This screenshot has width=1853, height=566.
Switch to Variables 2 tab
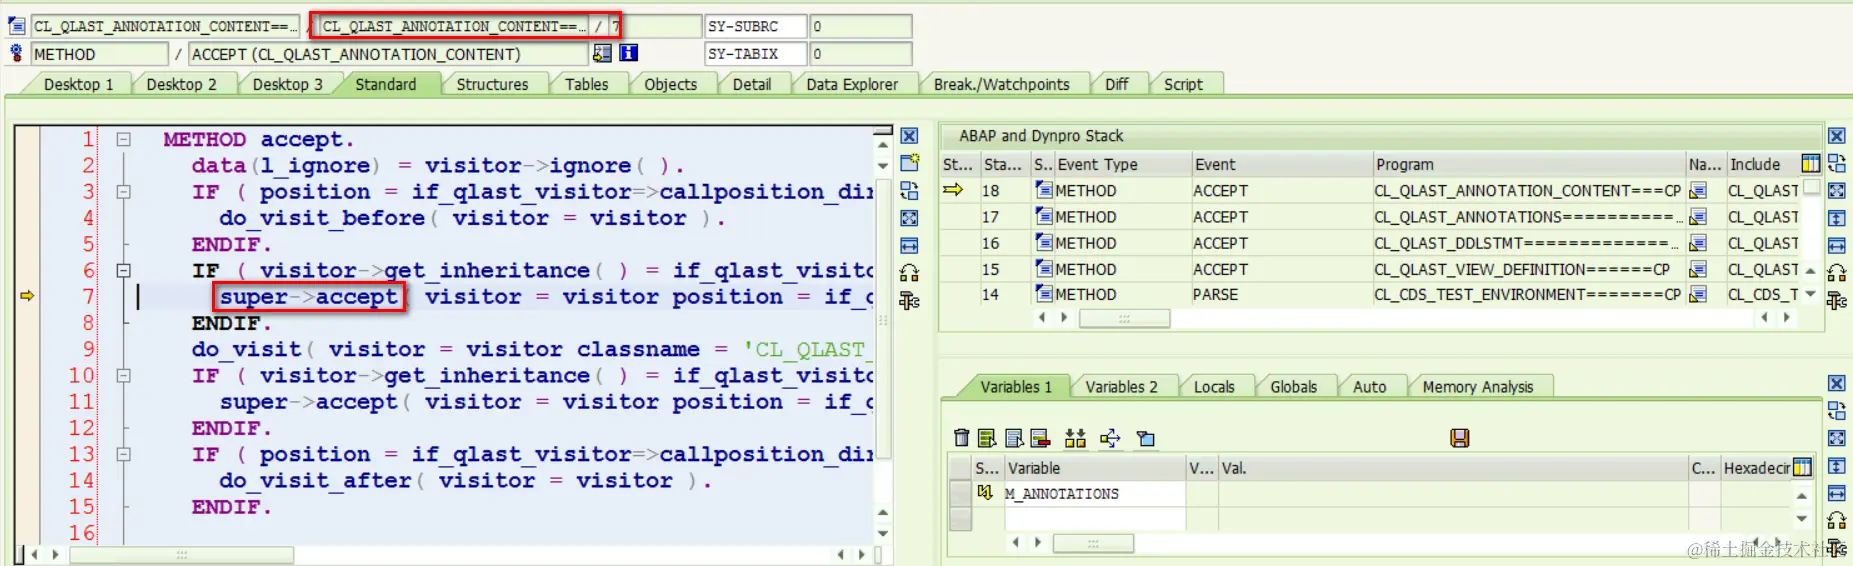tap(1121, 387)
